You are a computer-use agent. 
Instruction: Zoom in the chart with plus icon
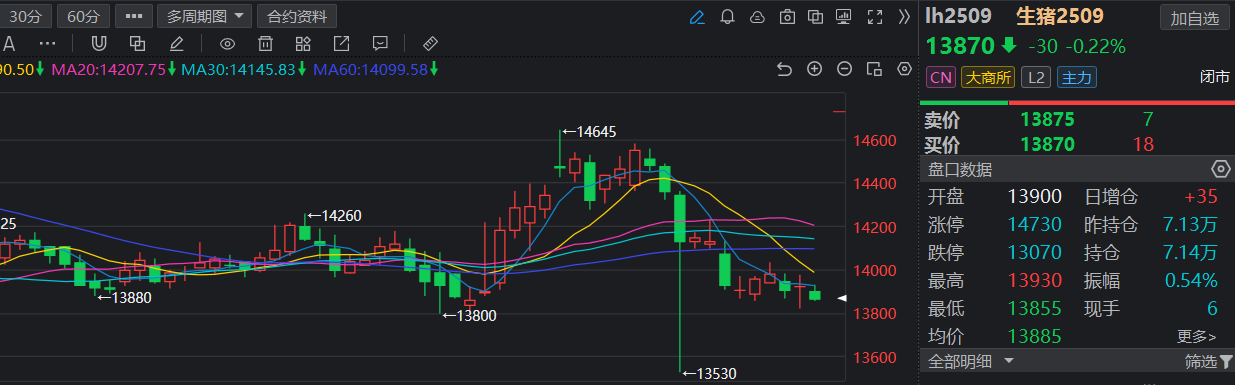pyautogui.click(x=814, y=69)
